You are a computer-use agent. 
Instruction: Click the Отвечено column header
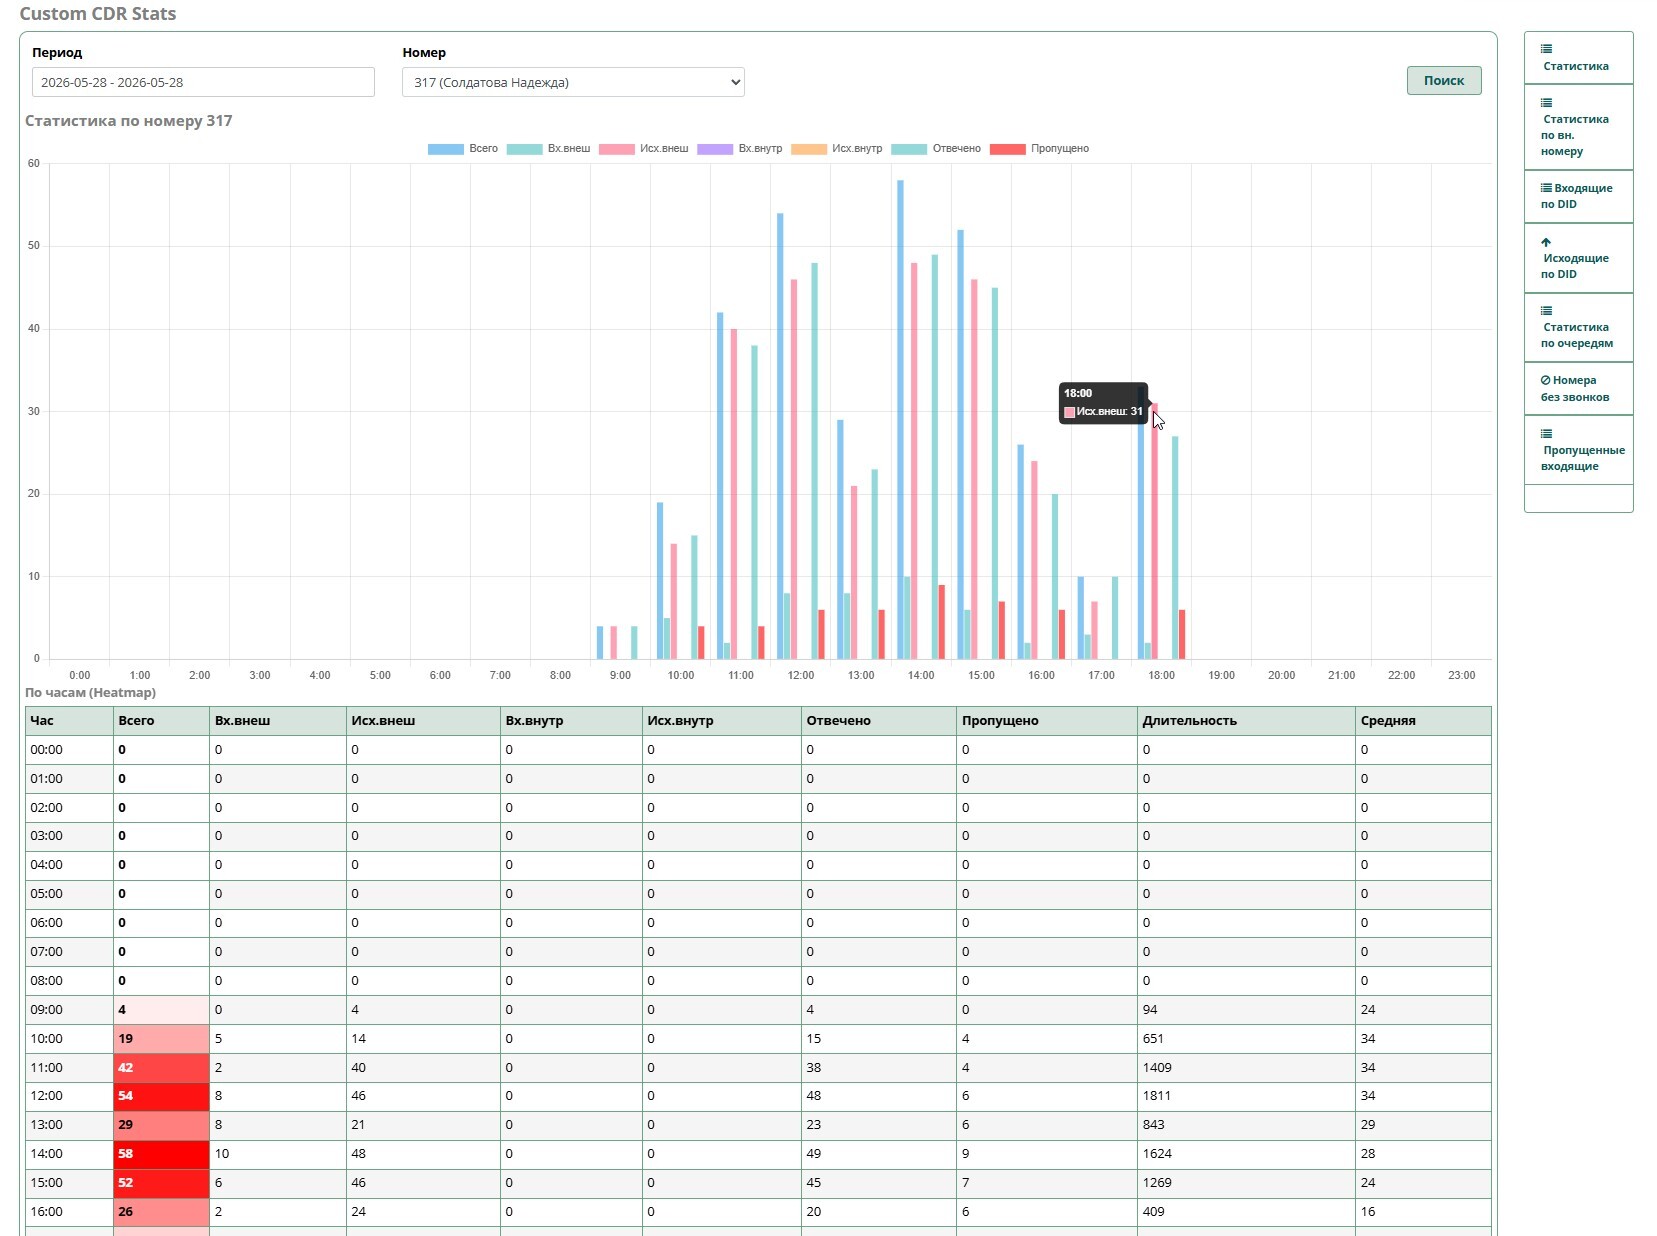point(878,721)
